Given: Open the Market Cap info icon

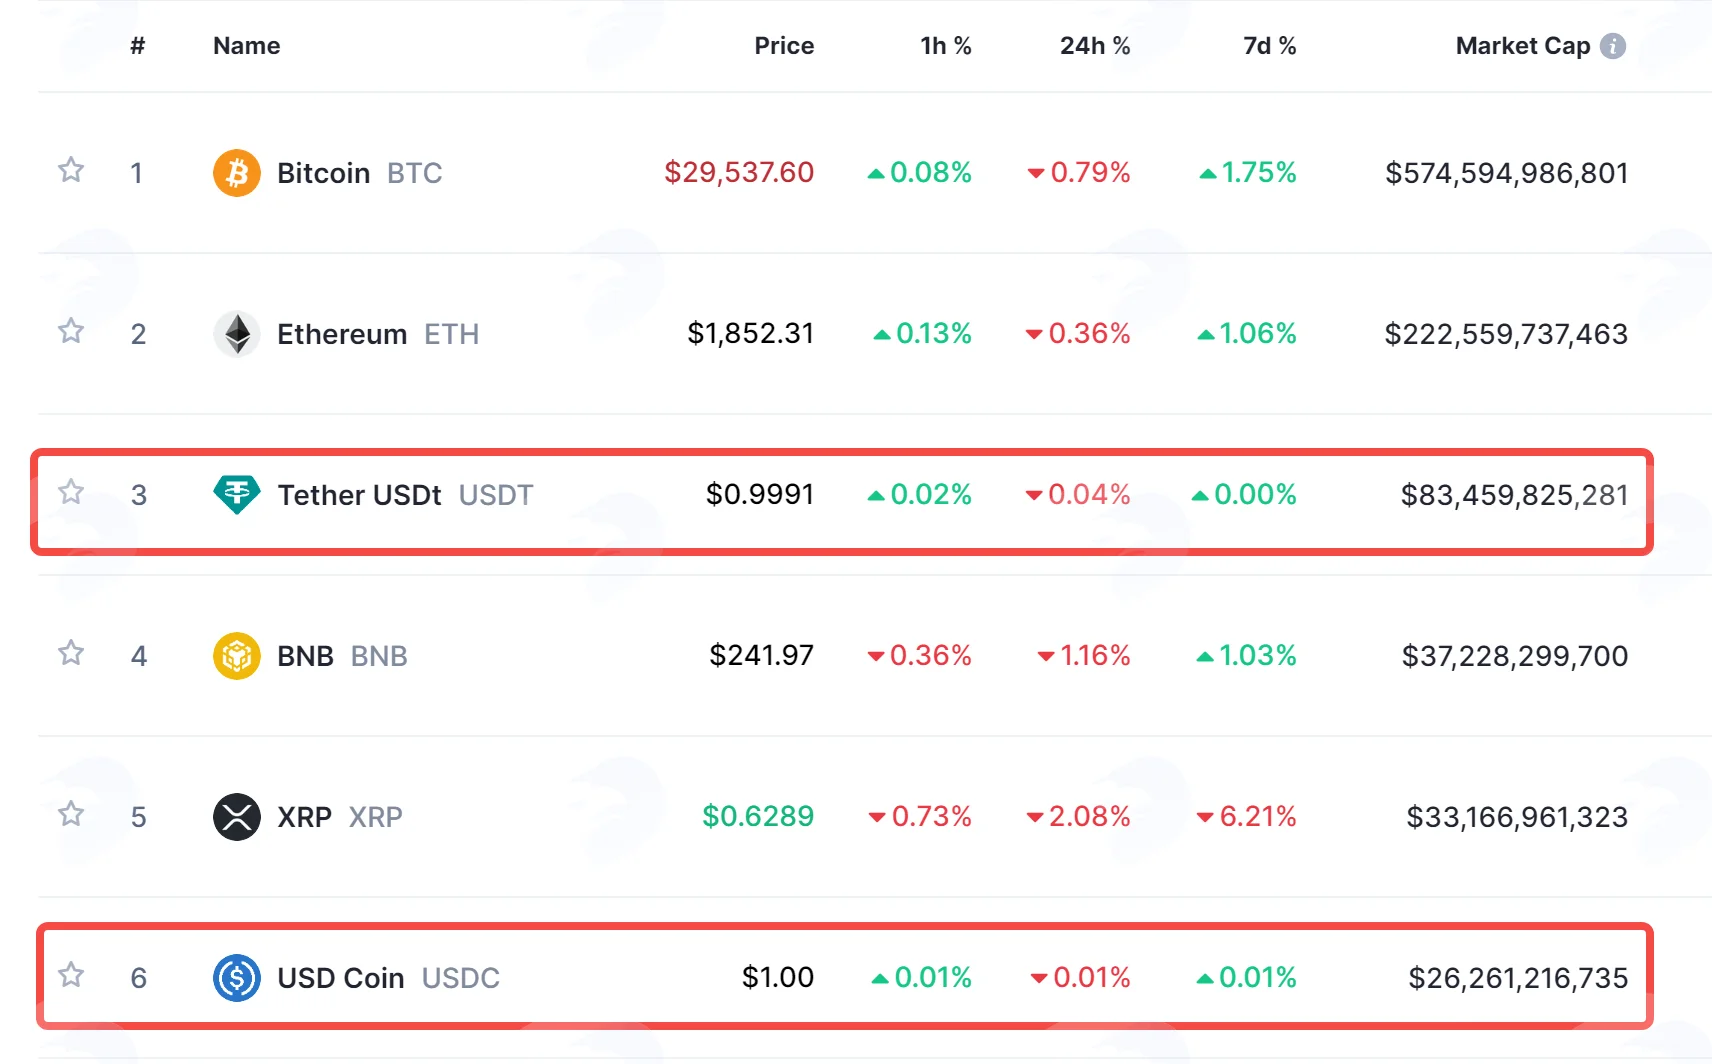Looking at the screenshot, I should [1613, 46].
